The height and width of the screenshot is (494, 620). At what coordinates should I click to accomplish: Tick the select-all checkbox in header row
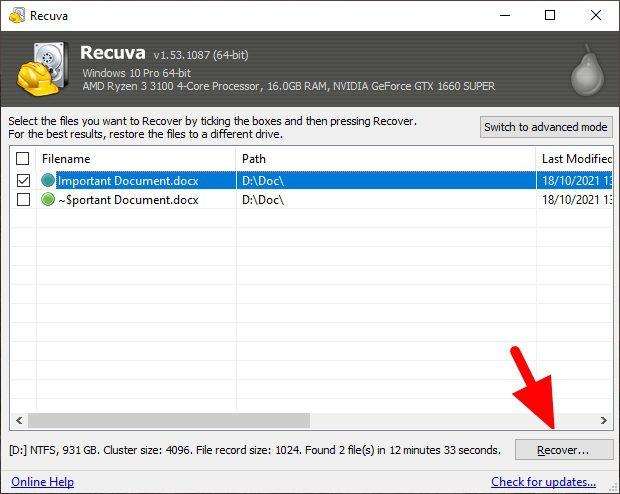tap(23, 159)
